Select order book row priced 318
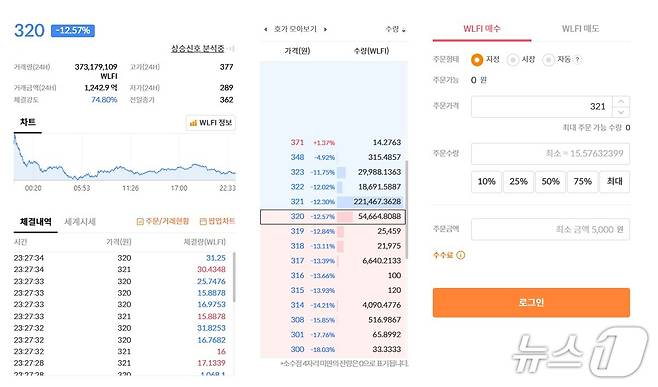The height and width of the screenshot is (387, 658). [334, 246]
